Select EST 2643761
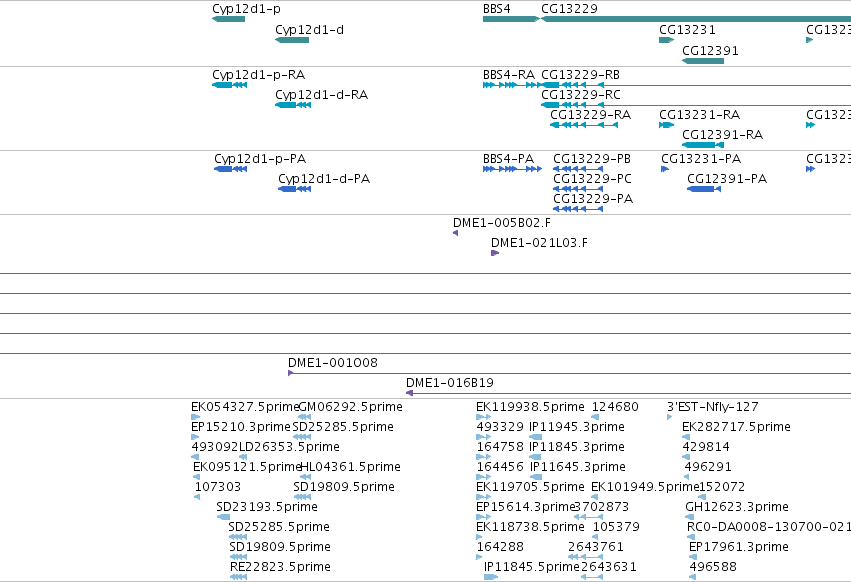 click(585, 557)
